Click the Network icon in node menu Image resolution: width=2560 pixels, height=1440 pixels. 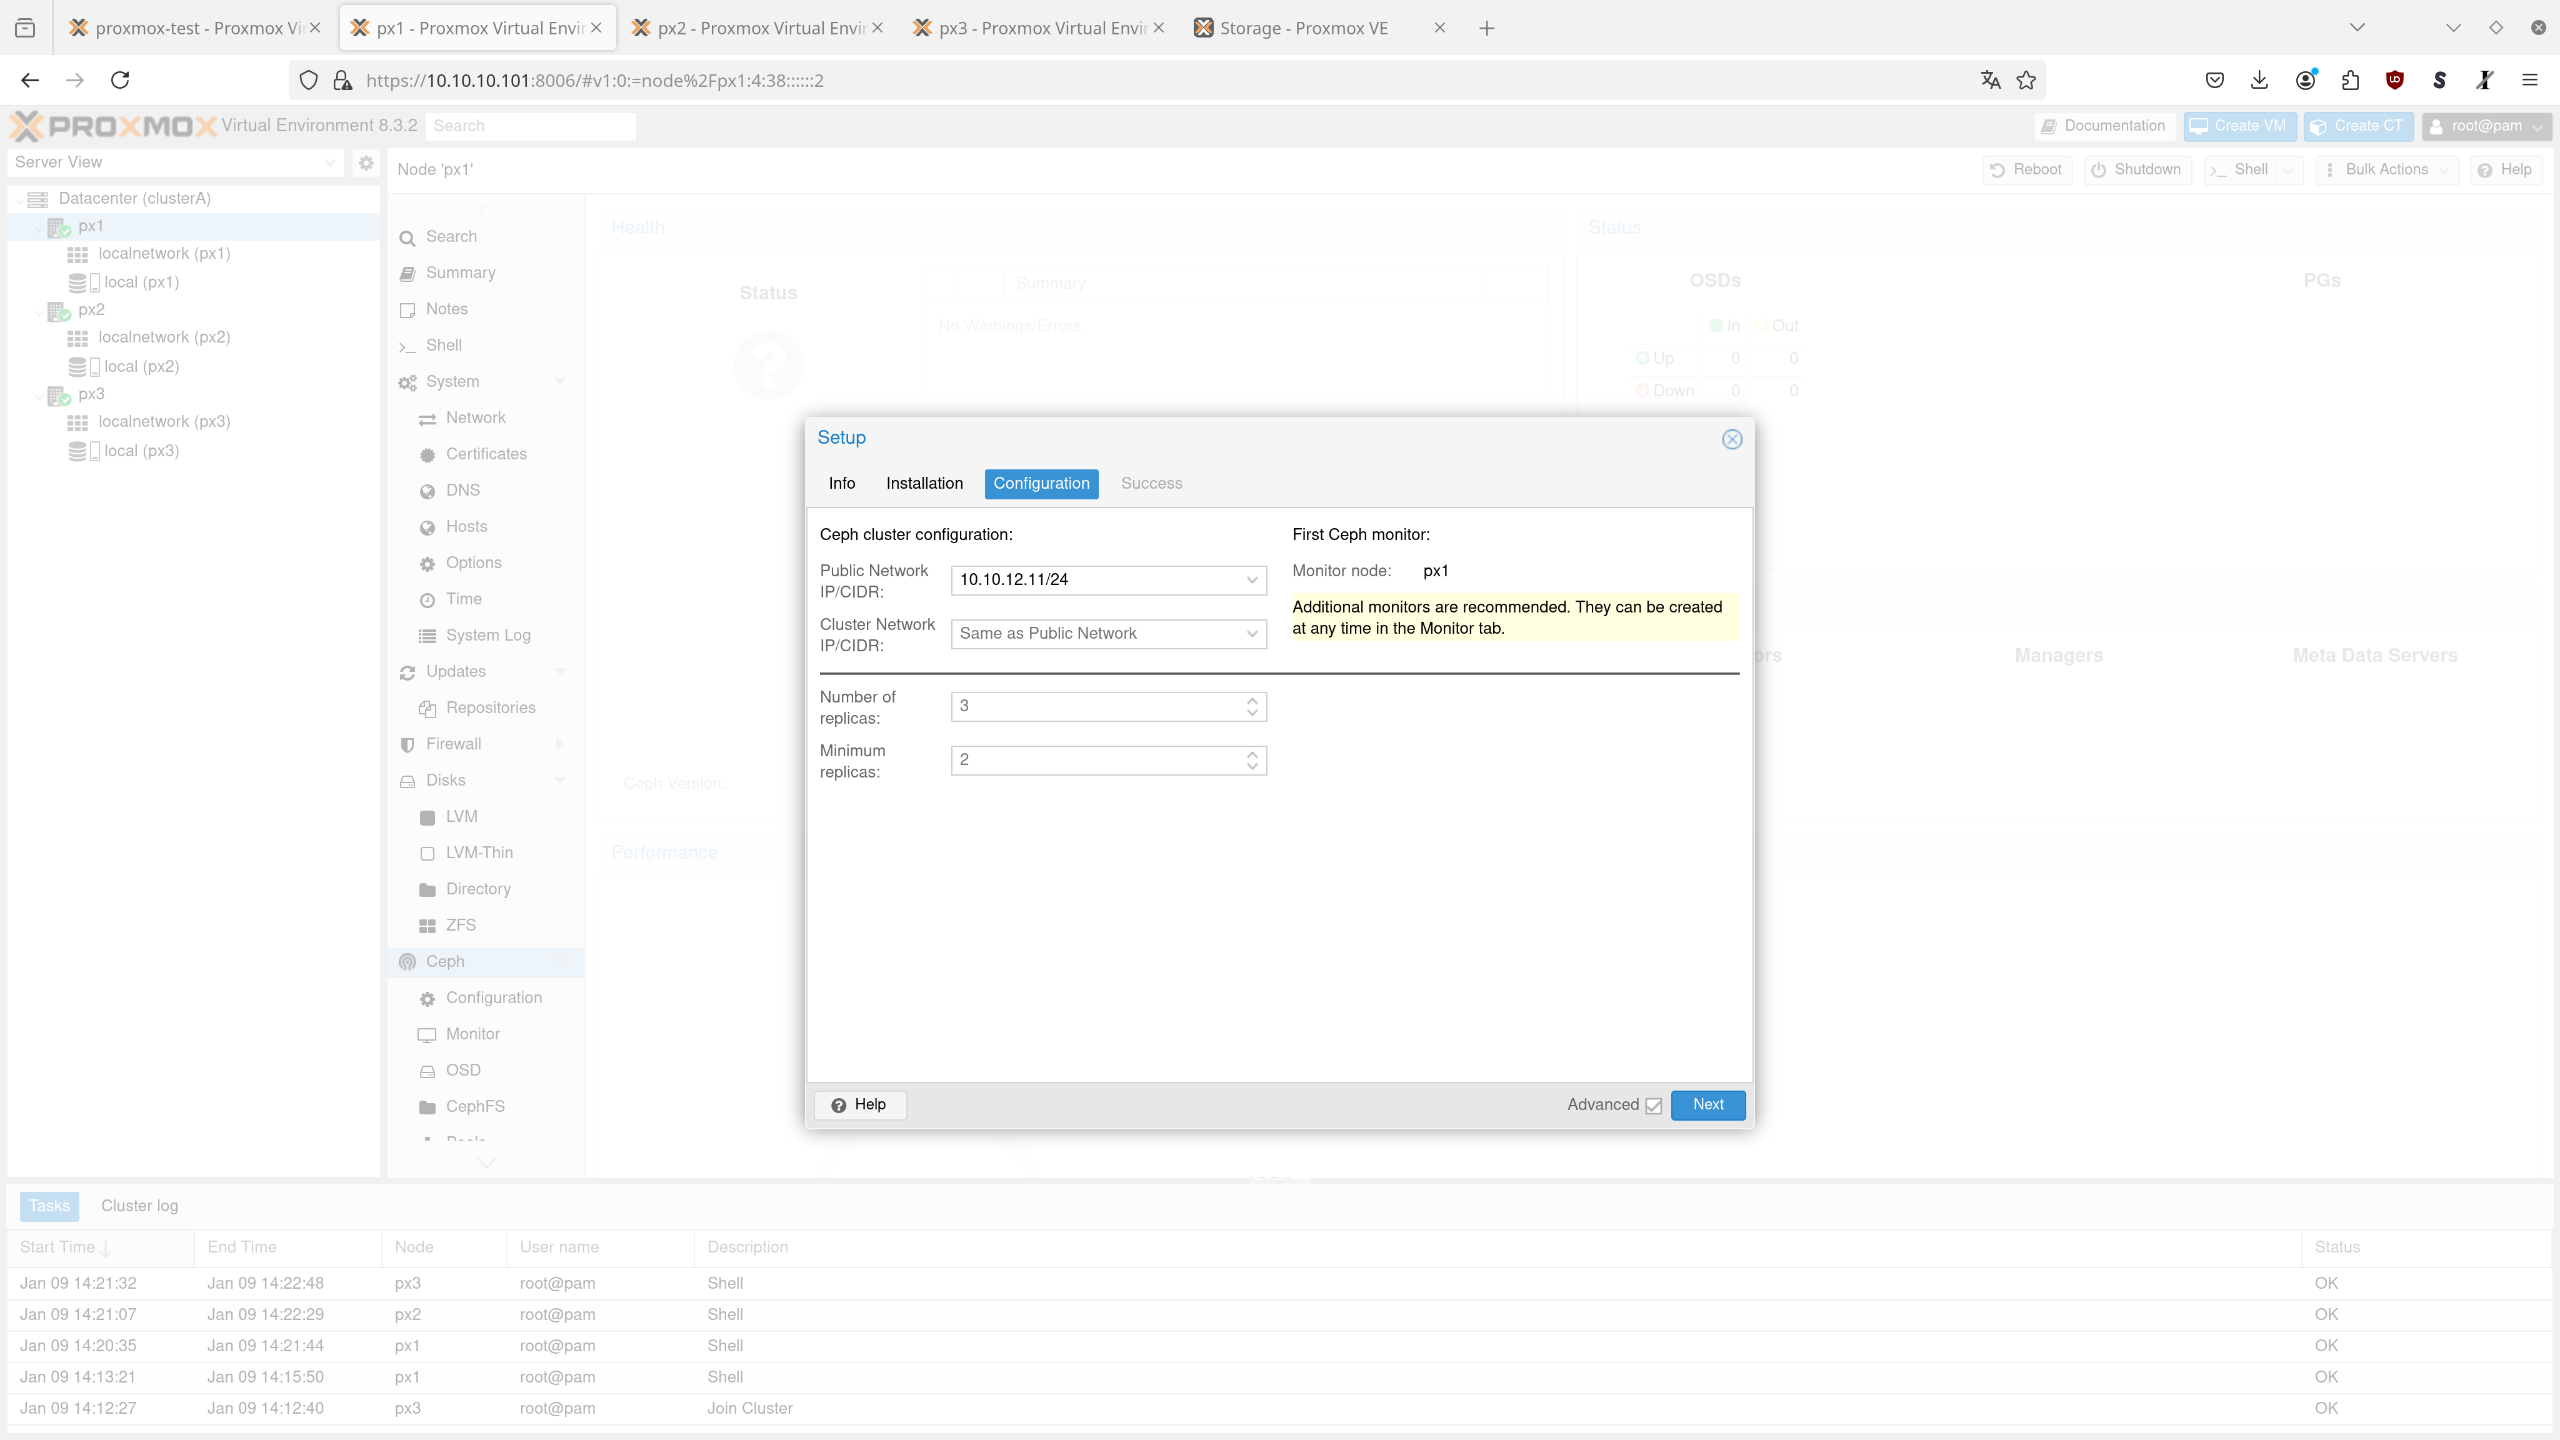[427, 419]
